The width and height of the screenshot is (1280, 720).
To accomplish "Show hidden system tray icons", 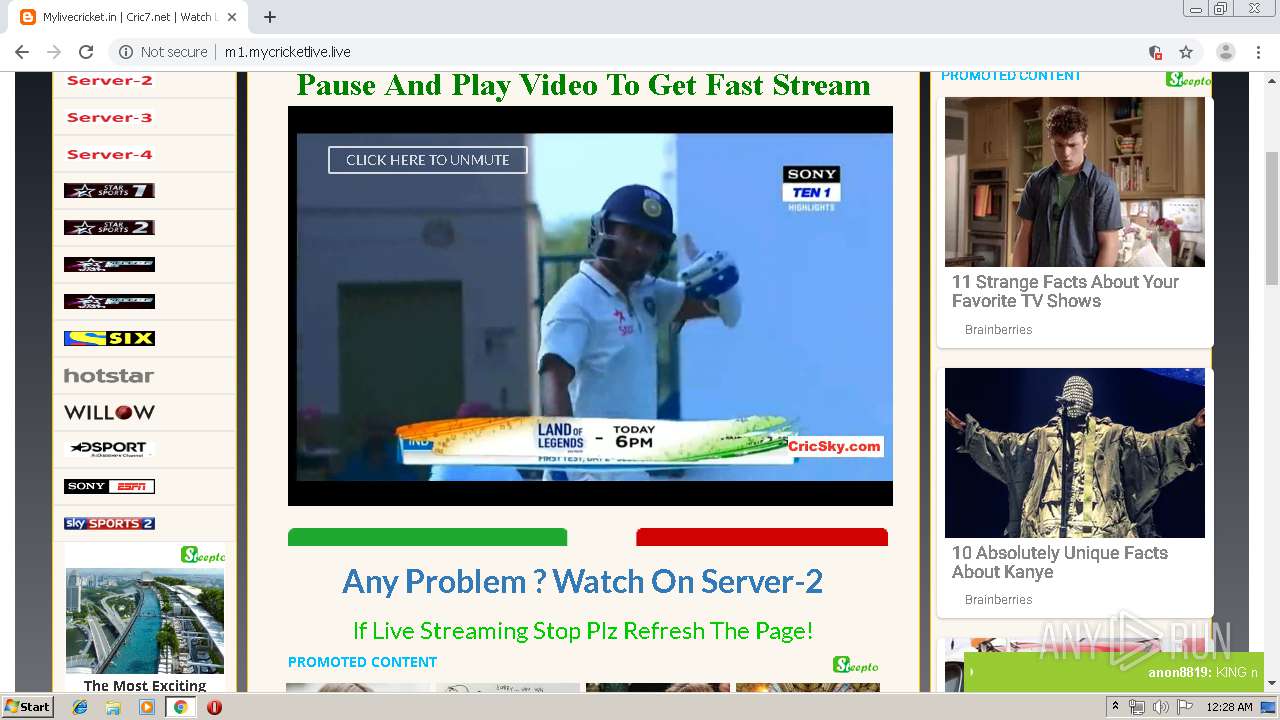I will coord(1116,707).
